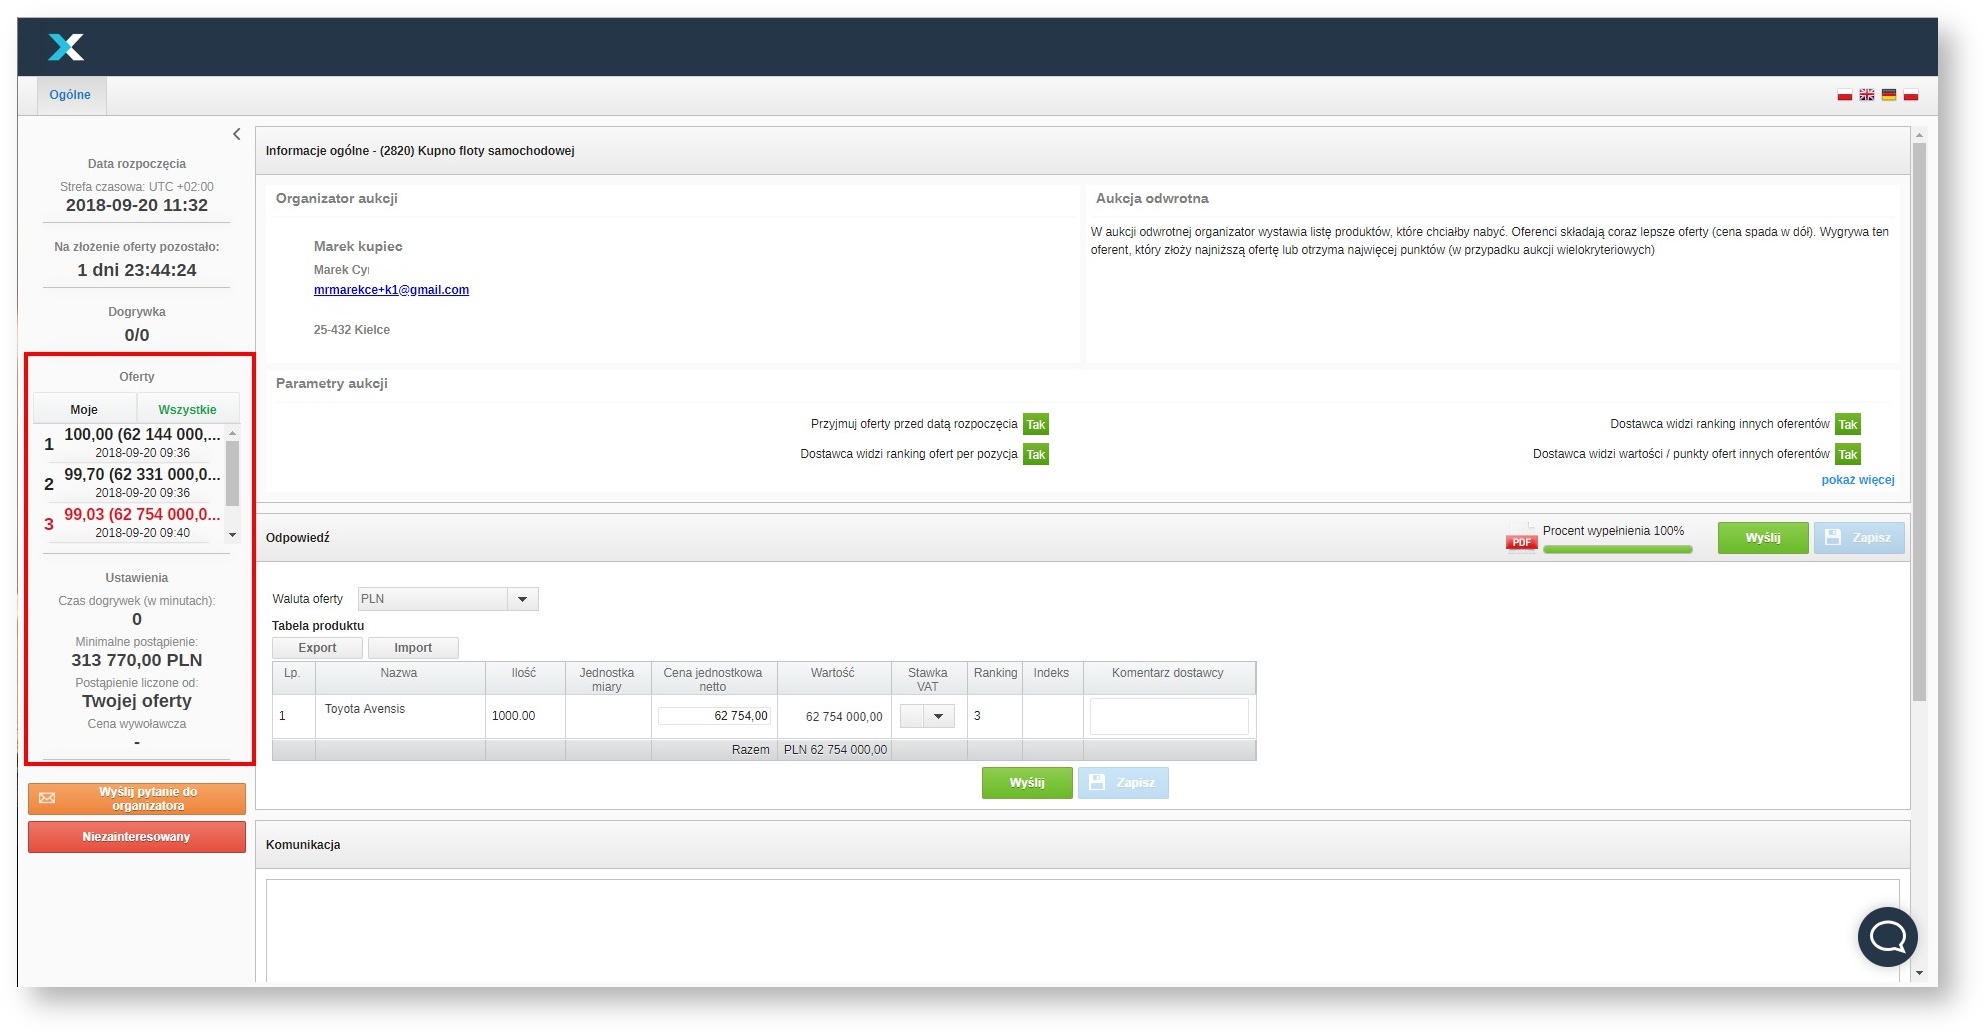The height and width of the screenshot is (1035, 1986).
Task: Expand the Stawka VAT dropdown
Action: (927, 716)
